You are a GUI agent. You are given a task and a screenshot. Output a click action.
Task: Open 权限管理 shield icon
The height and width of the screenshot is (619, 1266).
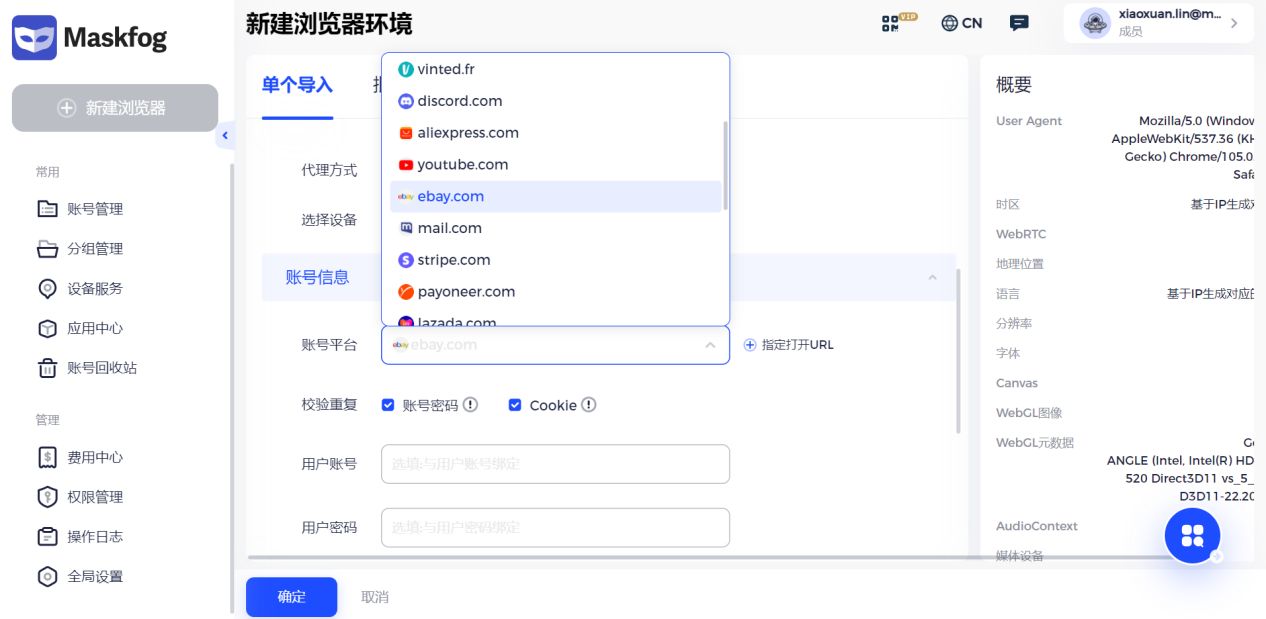tap(47, 497)
